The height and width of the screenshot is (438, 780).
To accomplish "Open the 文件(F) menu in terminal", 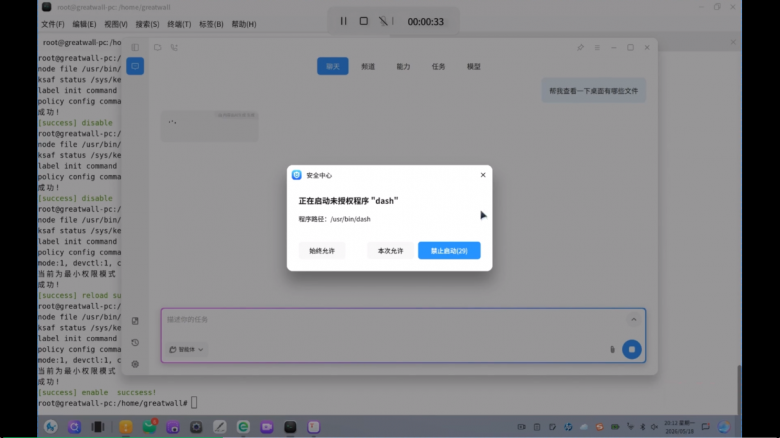I will click(x=53, y=24).
